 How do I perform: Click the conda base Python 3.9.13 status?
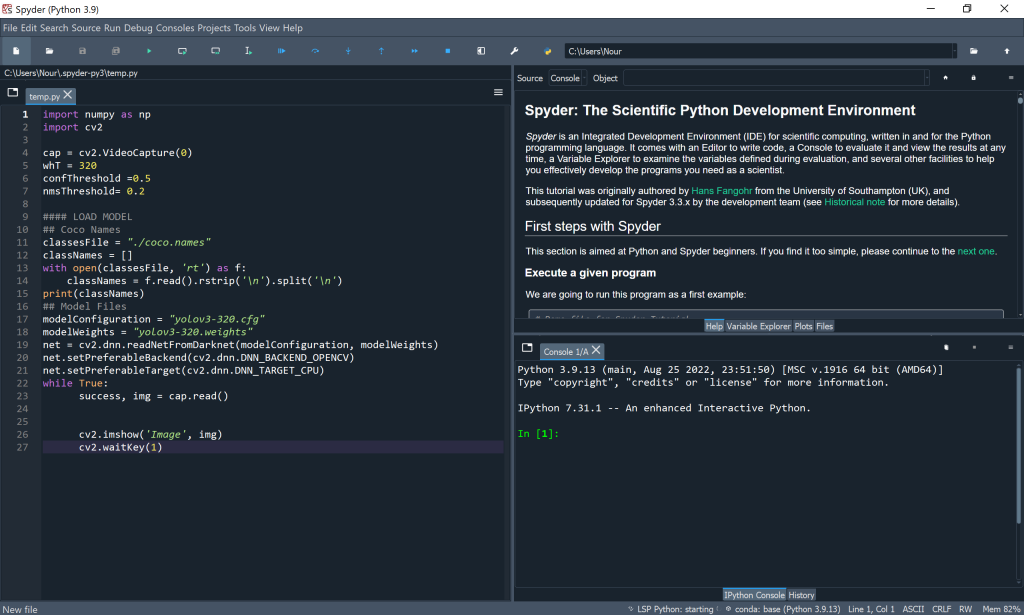[783, 609]
